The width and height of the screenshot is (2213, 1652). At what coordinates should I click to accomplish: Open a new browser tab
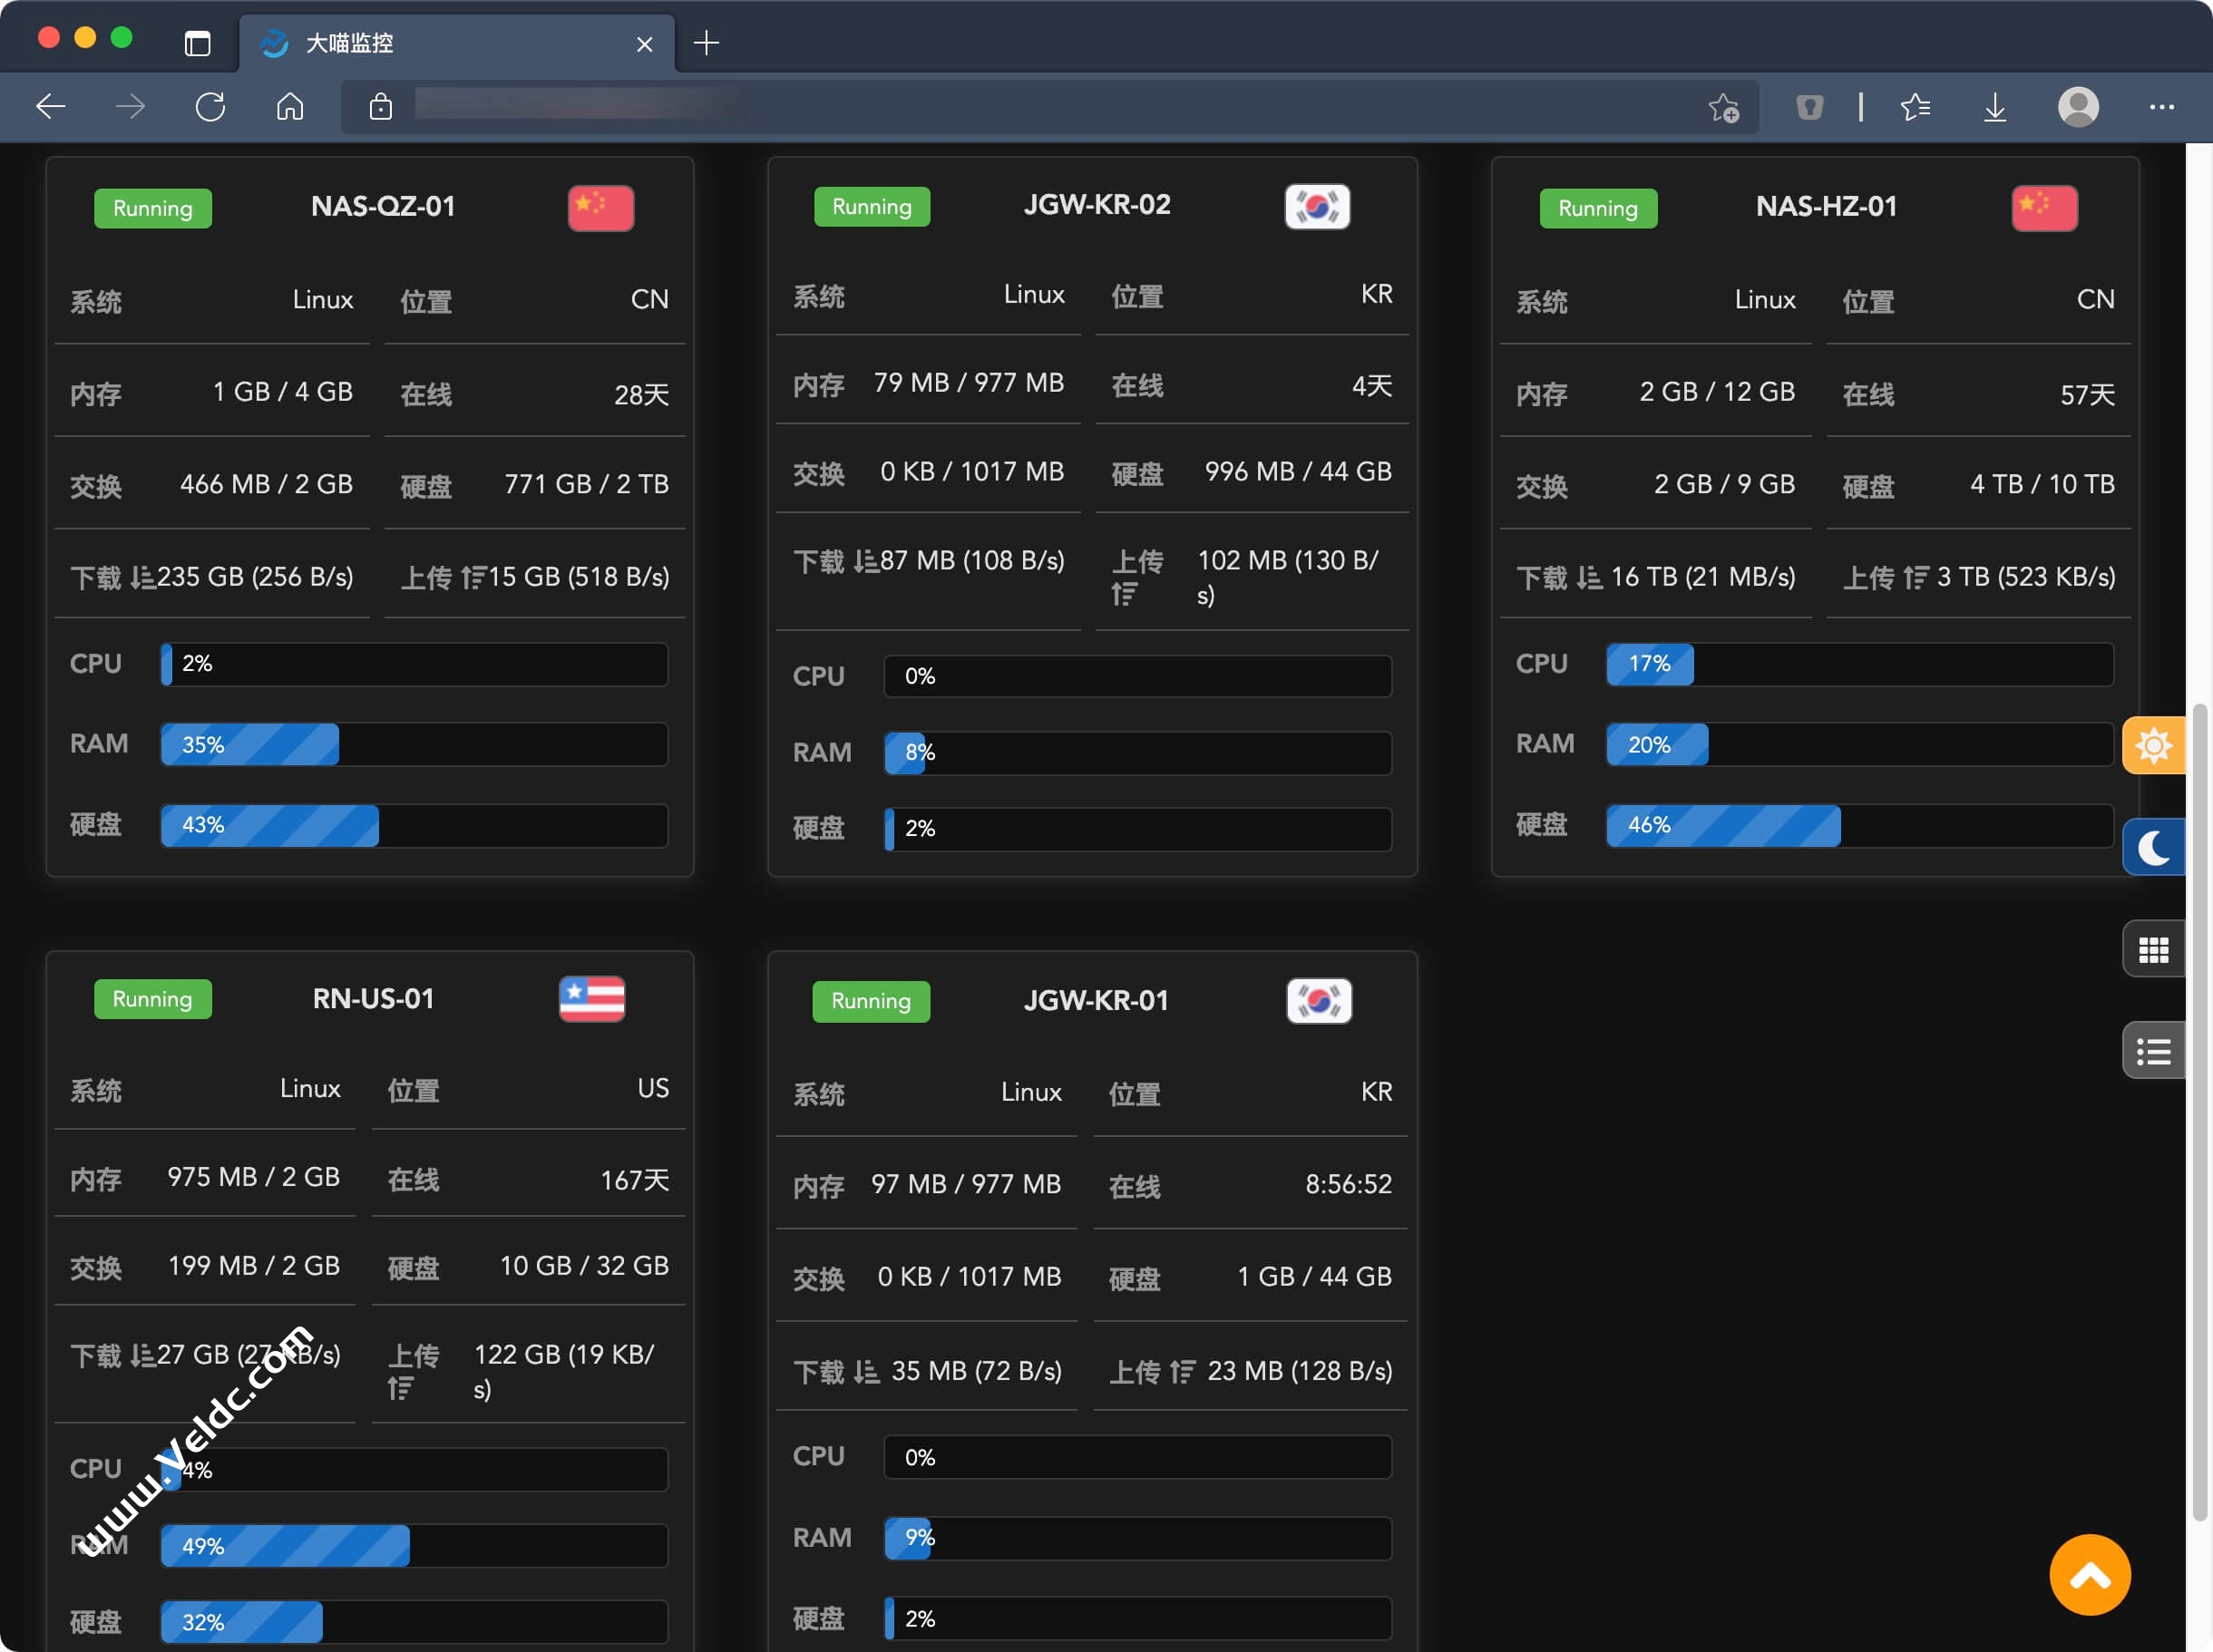tap(706, 43)
